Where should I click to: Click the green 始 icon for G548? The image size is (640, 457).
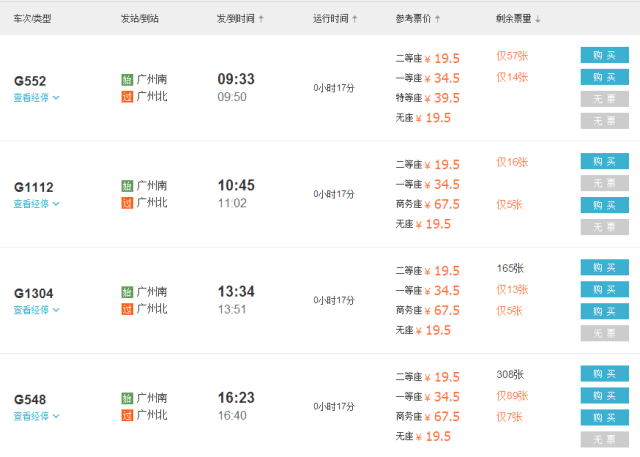127,398
